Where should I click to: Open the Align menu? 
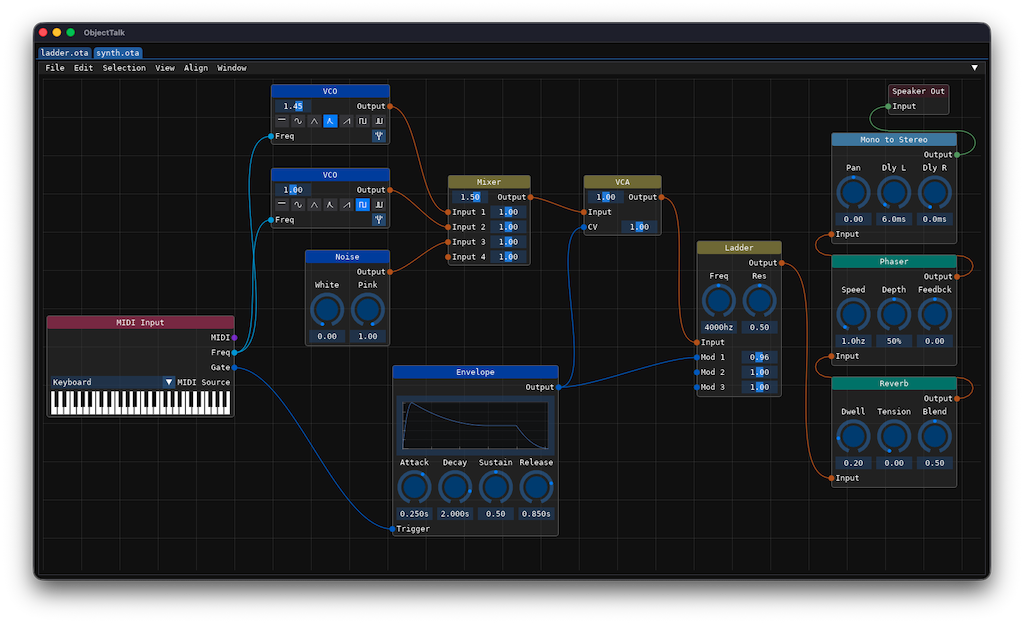point(196,68)
